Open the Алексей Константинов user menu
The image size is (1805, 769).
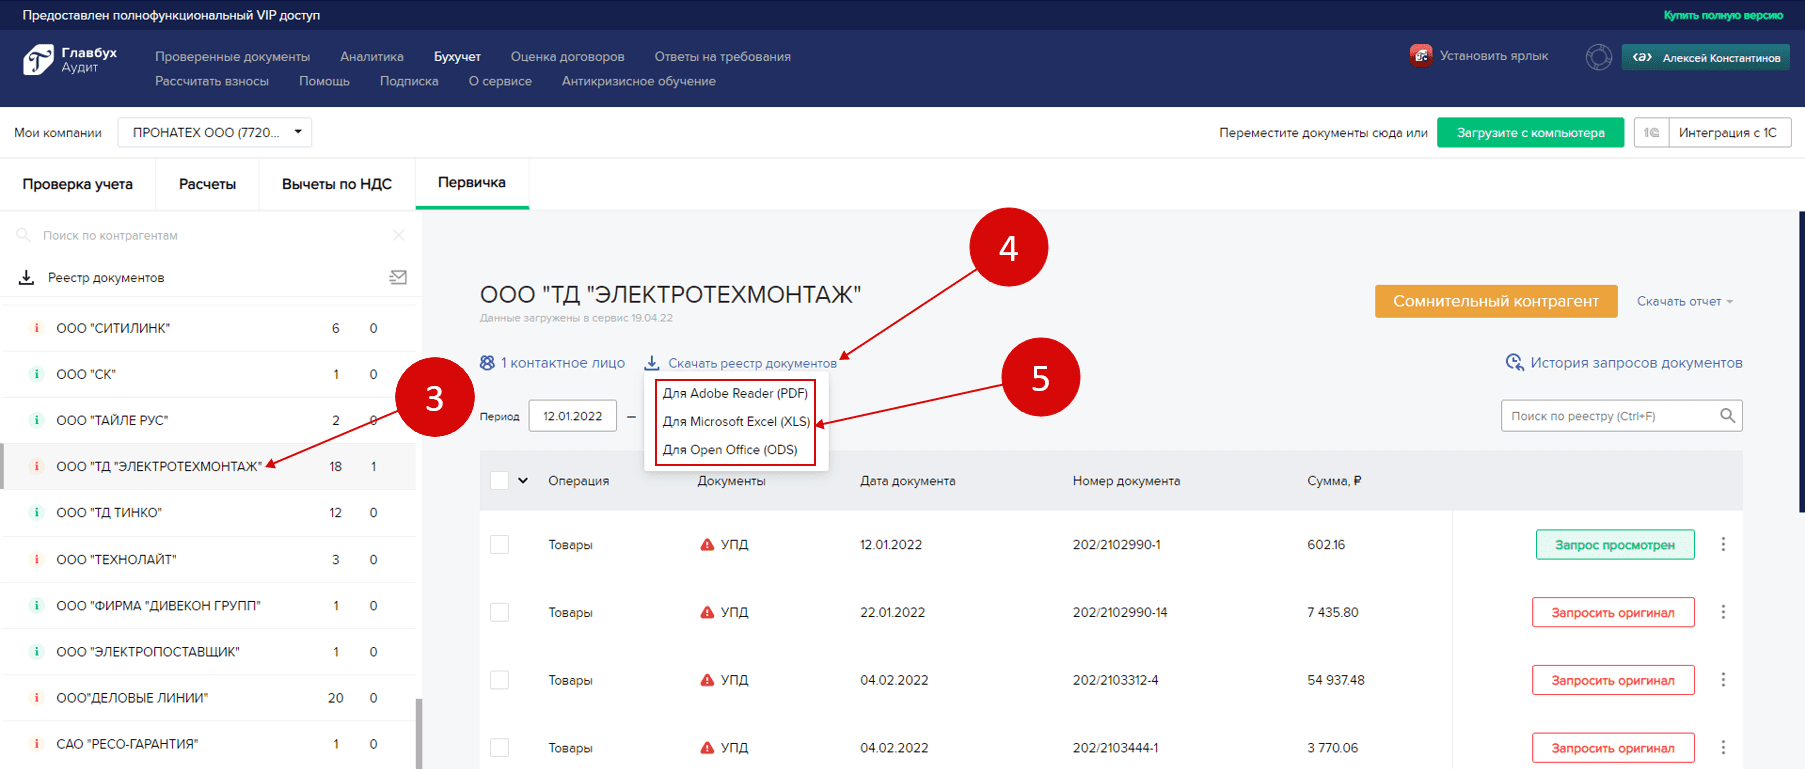(x=1706, y=57)
